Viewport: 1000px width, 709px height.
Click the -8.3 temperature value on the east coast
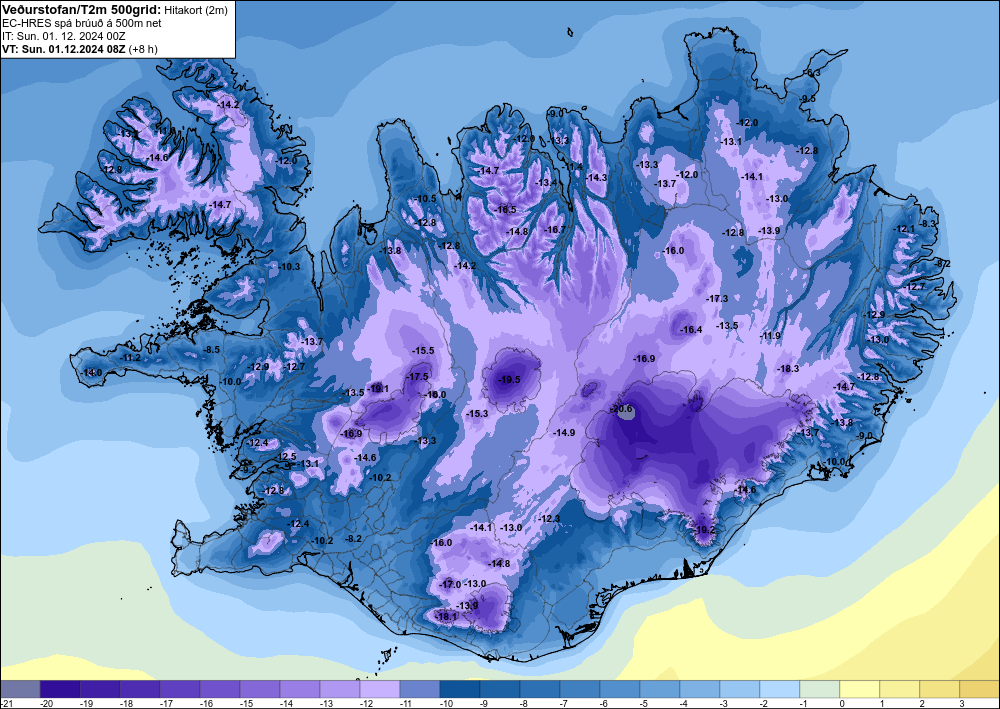928,224
